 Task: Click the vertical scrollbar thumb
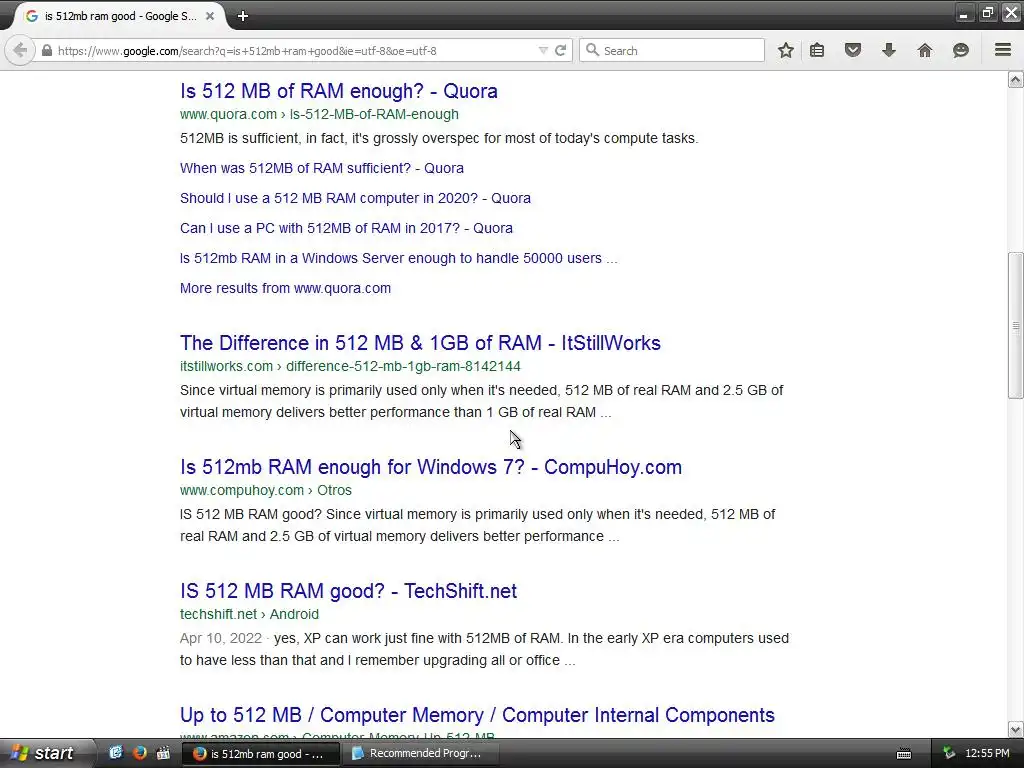pyautogui.click(x=1016, y=325)
